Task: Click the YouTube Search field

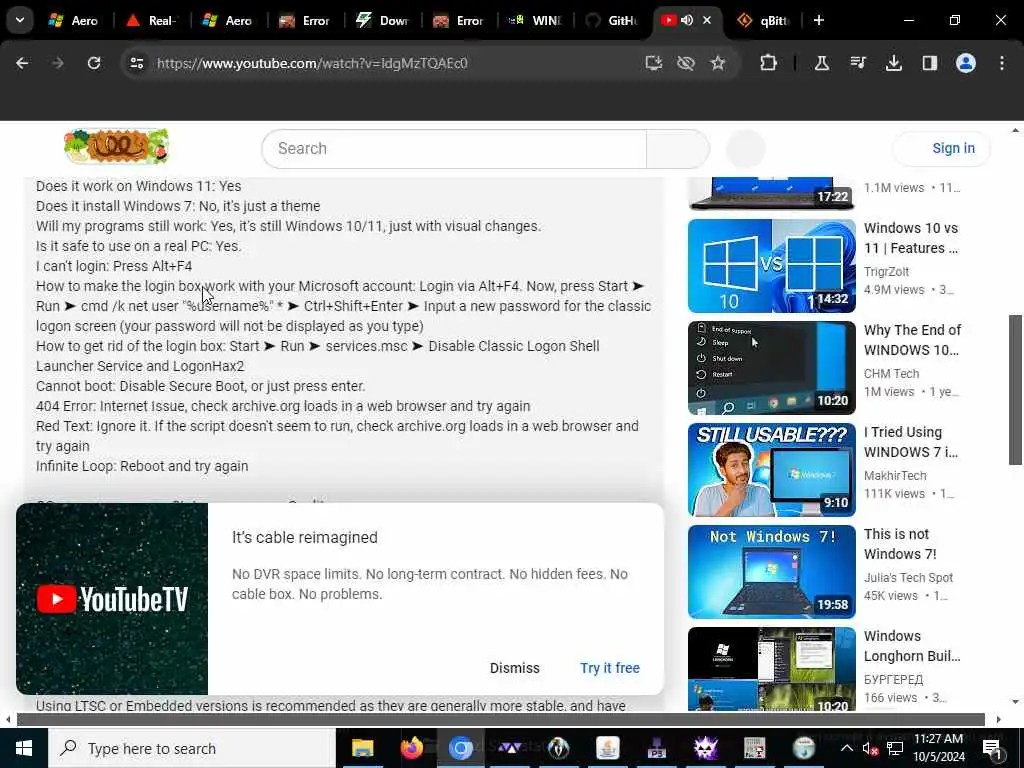Action: click(454, 149)
